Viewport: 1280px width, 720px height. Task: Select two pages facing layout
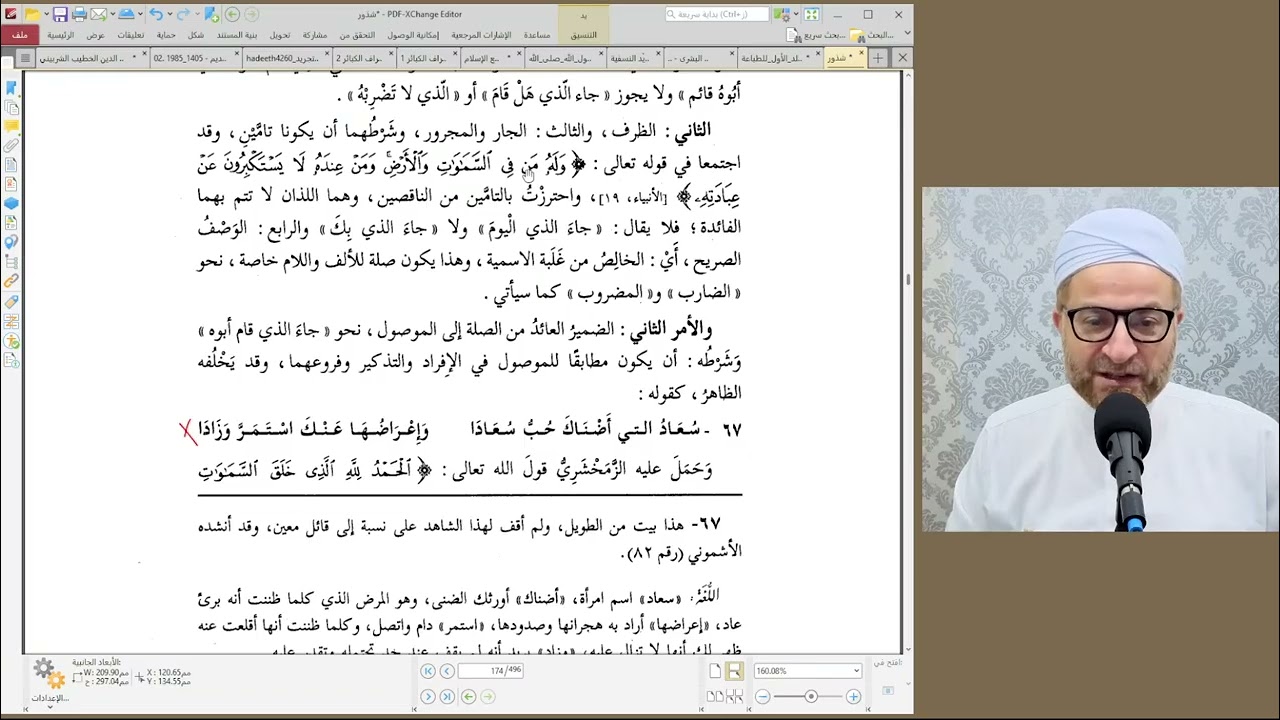point(715,696)
